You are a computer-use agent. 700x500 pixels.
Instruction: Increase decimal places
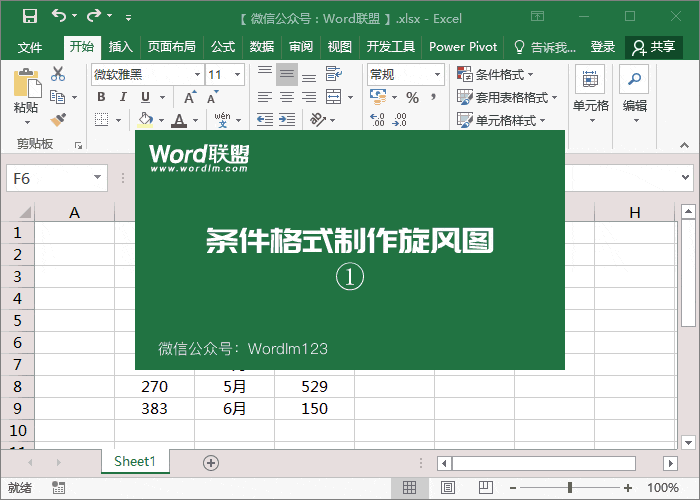[377, 120]
